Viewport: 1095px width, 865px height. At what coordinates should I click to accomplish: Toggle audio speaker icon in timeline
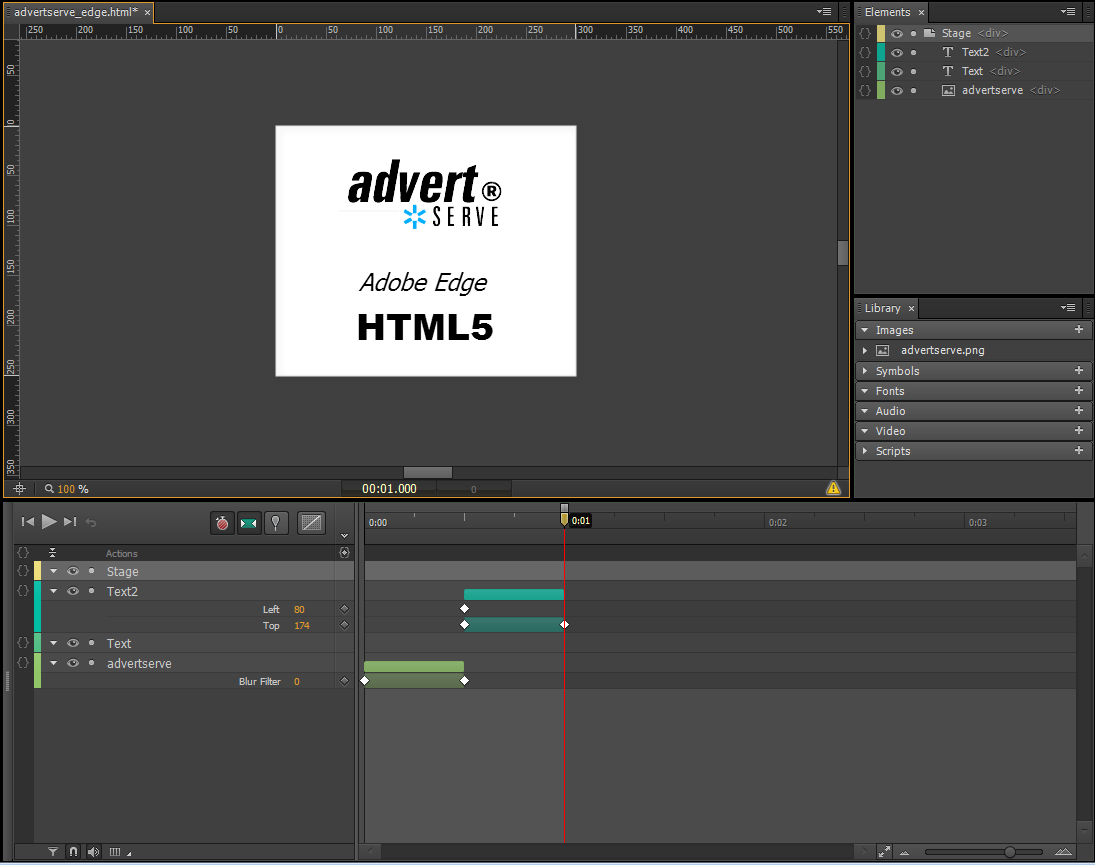[94, 852]
